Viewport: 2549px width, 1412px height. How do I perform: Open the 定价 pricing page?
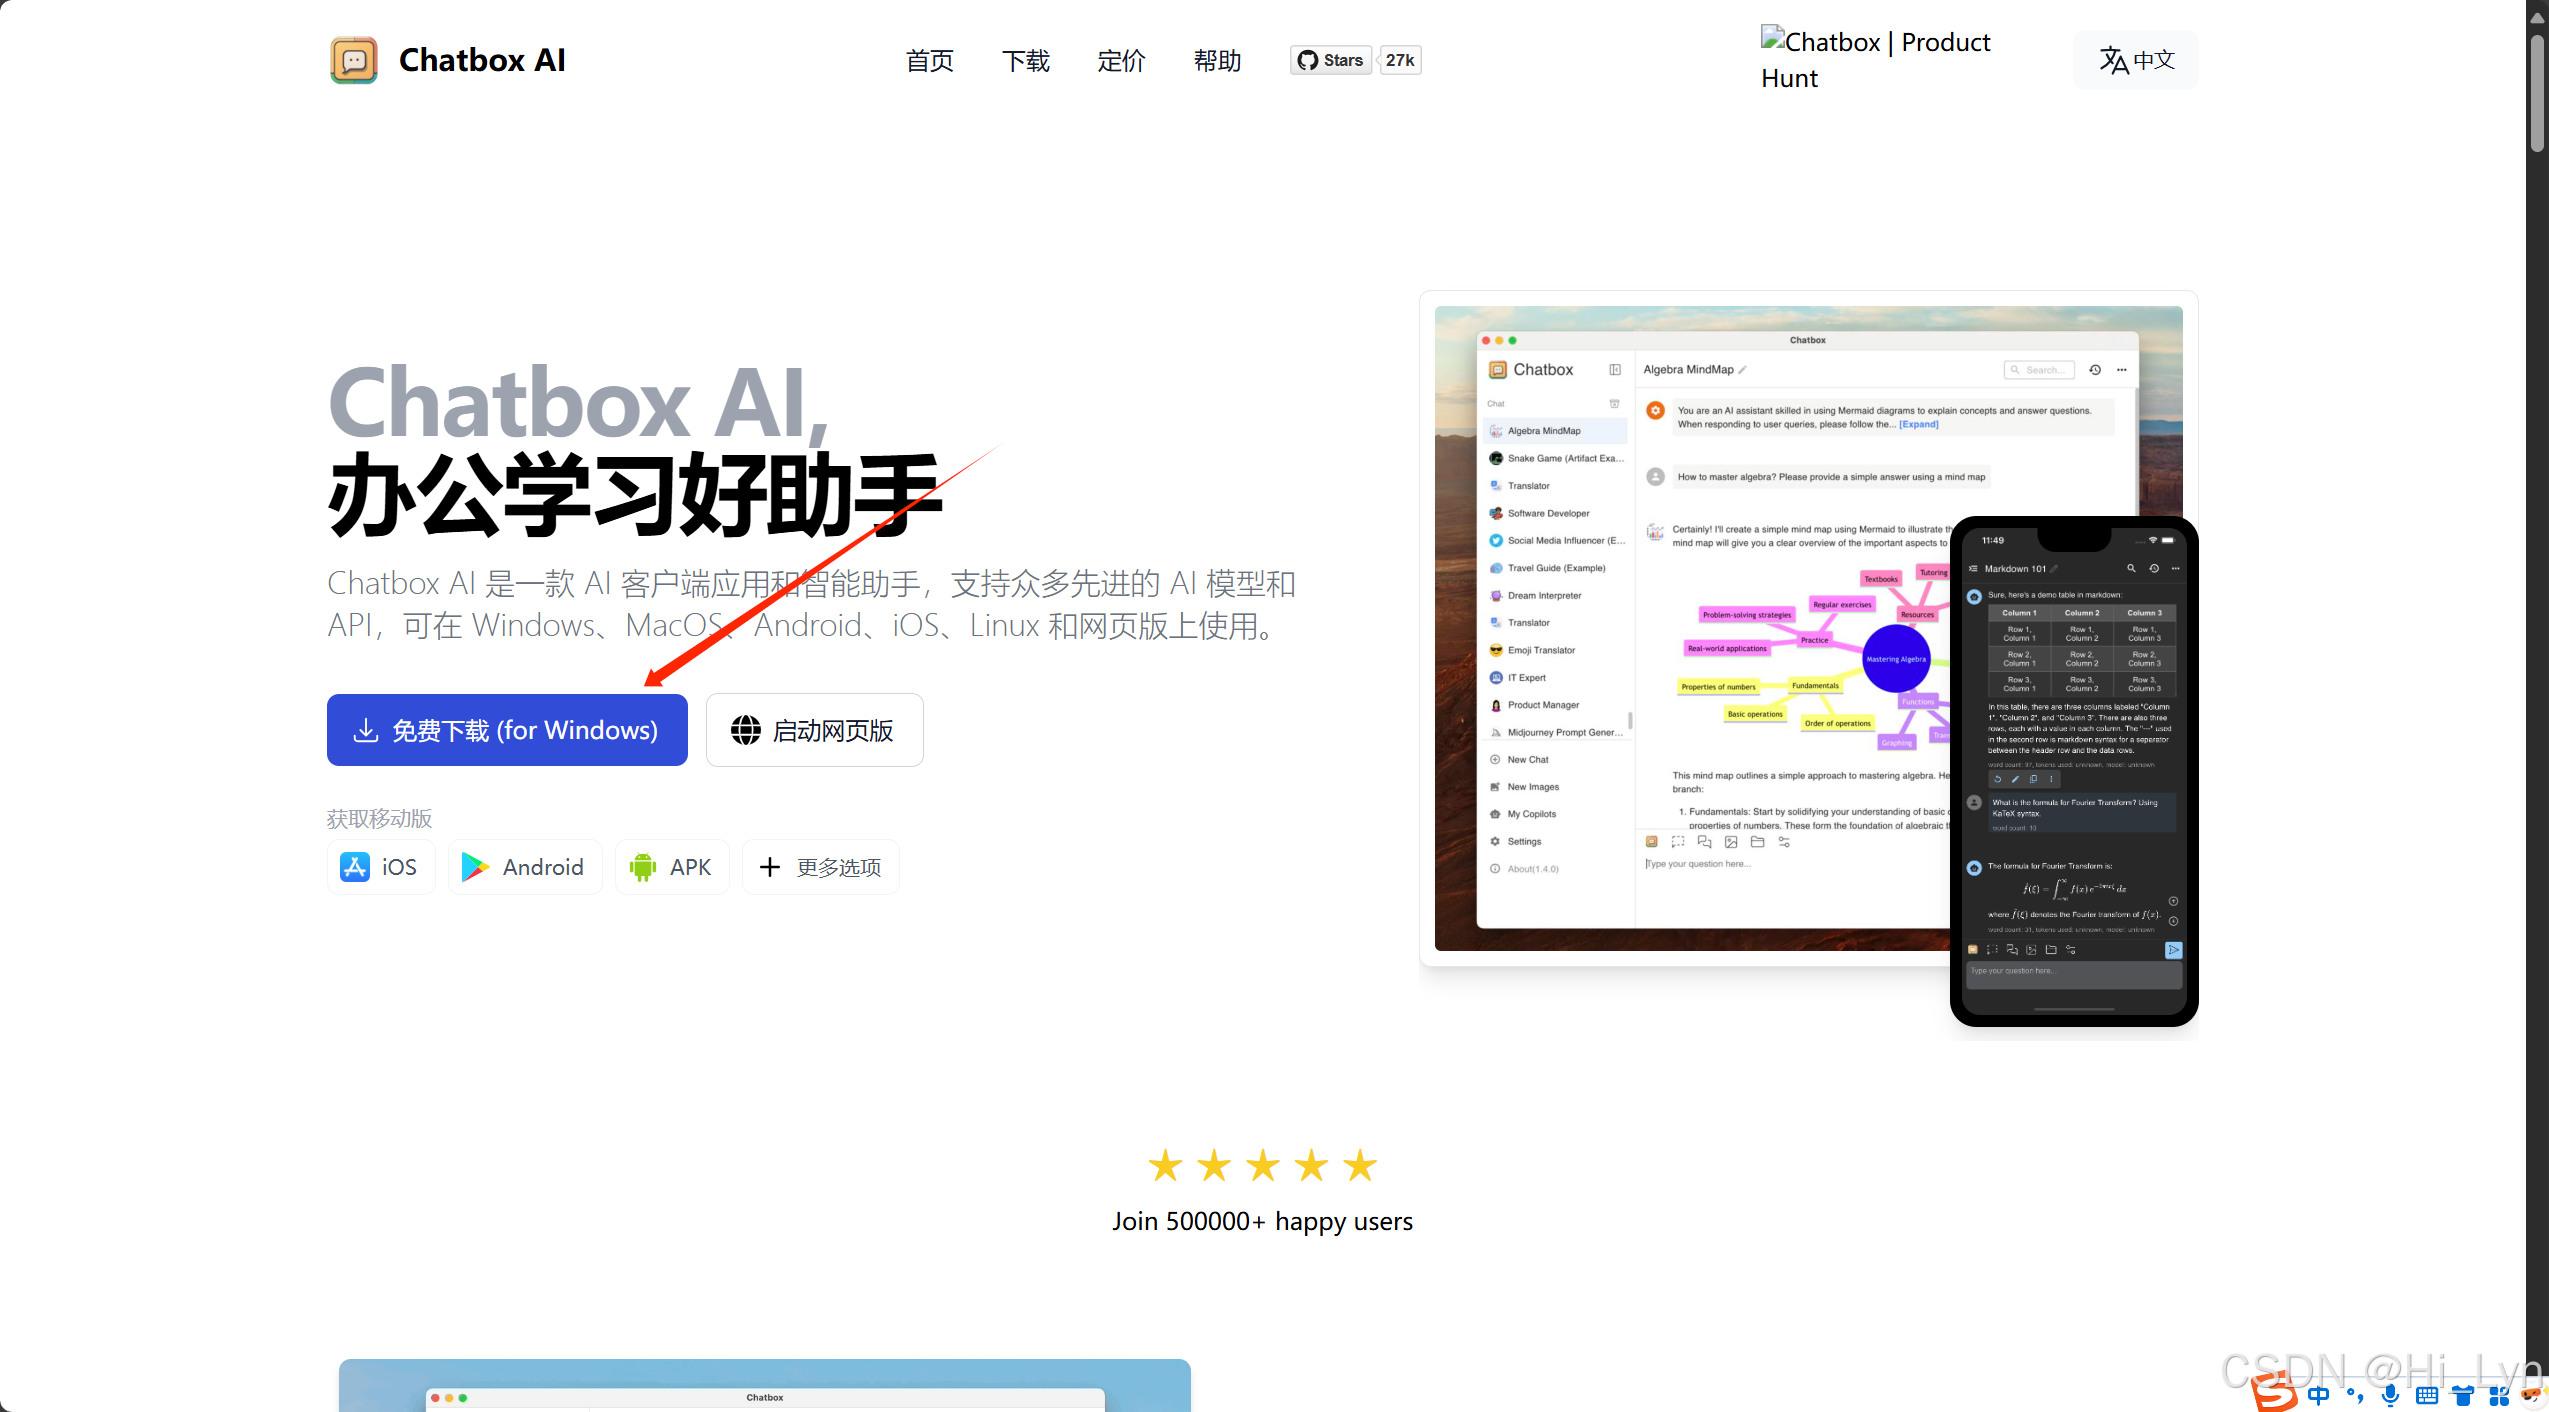[x=1121, y=61]
